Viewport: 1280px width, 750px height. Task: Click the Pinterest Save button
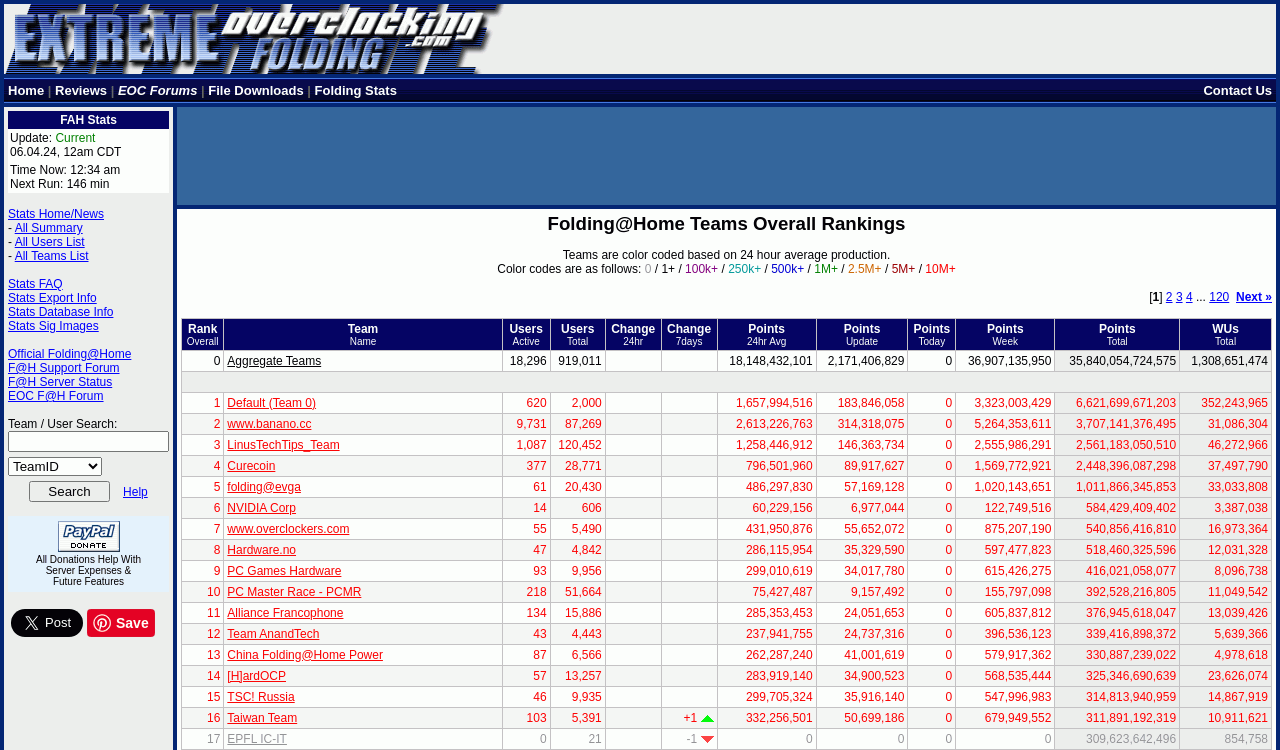coord(121,623)
